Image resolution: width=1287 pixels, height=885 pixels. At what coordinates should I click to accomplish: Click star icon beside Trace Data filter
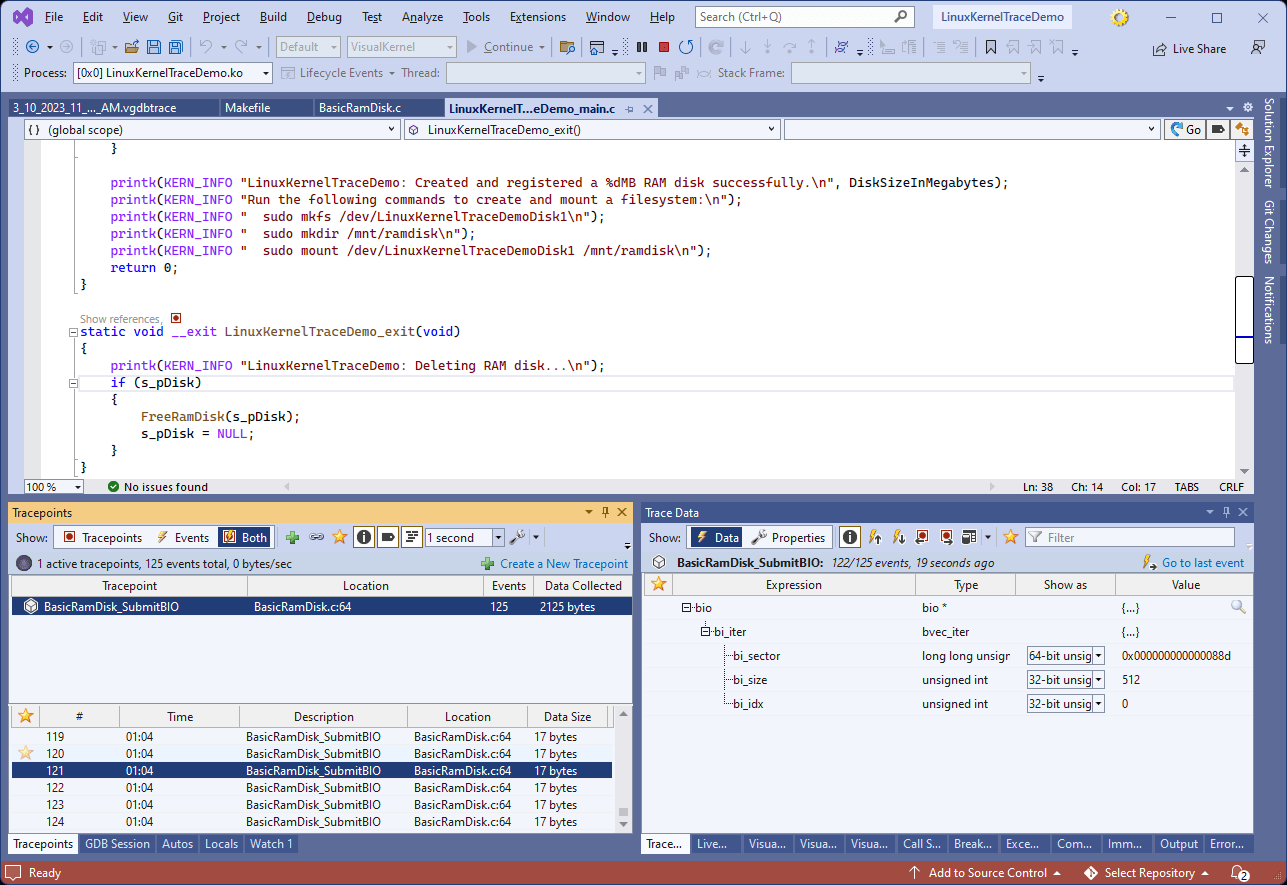click(x=1010, y=537)
